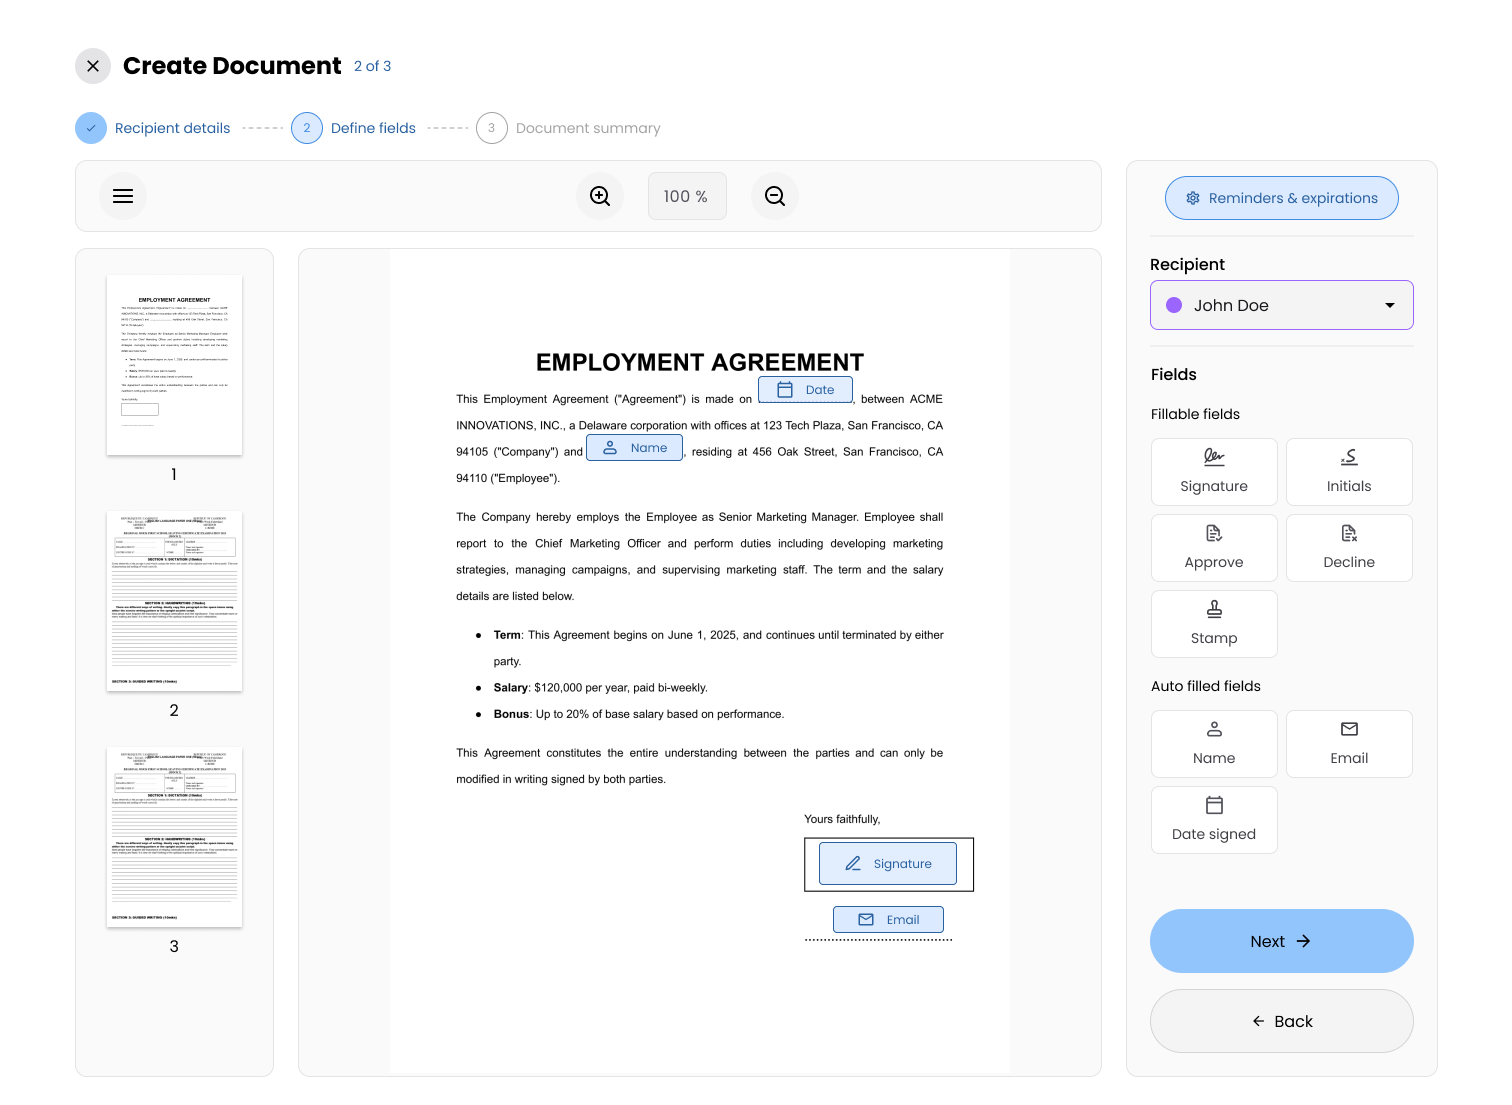Add a Decline field
Screen dimensions: 1512x1105
1349,547
